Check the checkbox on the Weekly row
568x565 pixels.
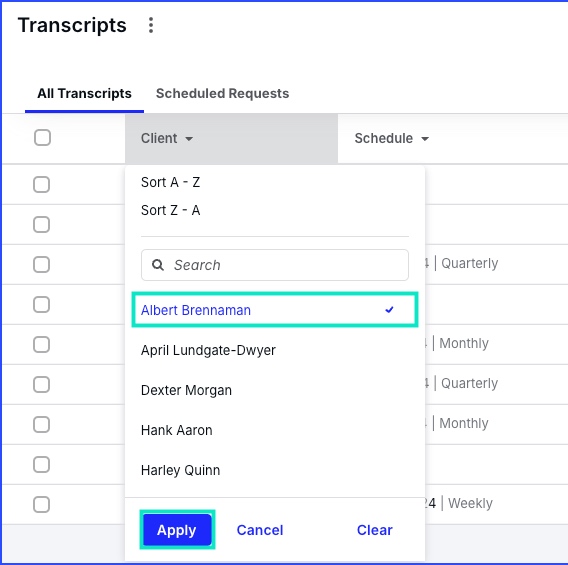pos(41,504)
